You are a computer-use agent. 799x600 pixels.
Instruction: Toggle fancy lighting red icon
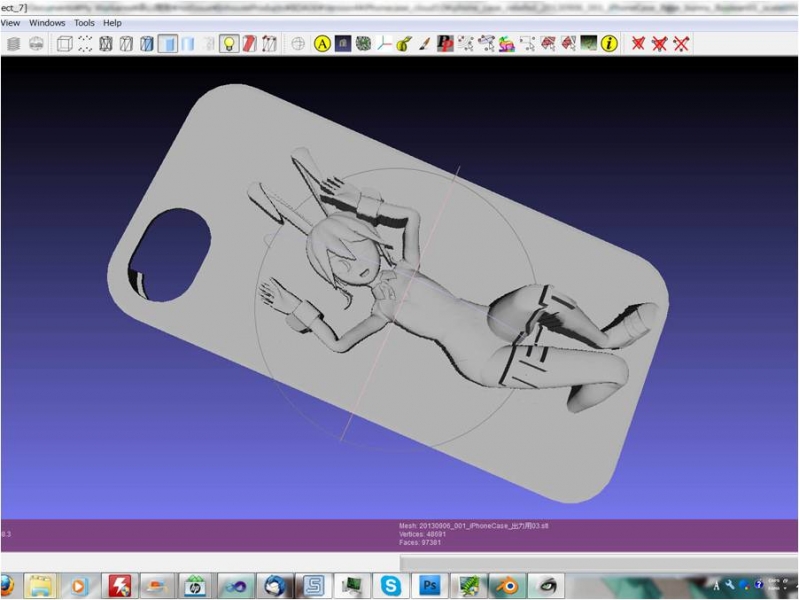click(x=249, y=44)
